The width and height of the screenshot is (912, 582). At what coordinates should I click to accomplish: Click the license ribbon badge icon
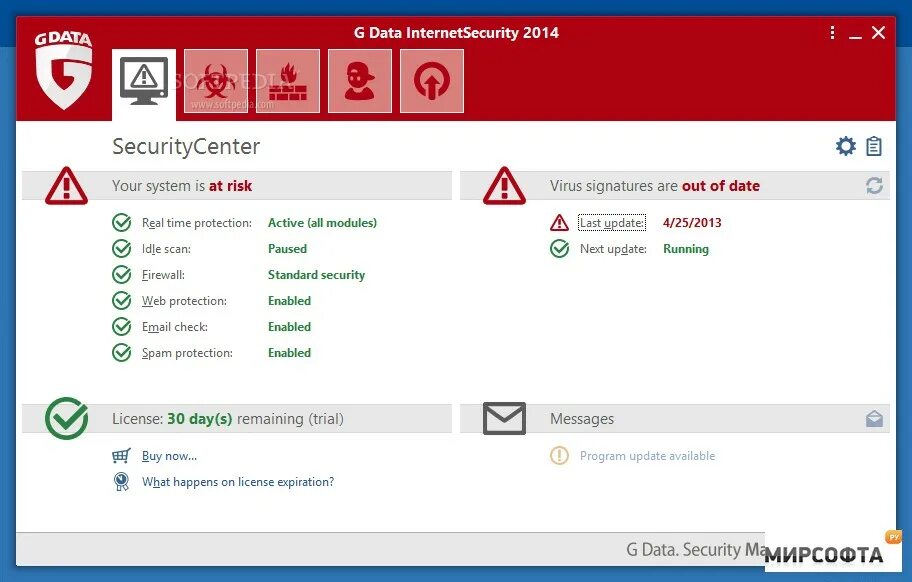coord(121,481)
